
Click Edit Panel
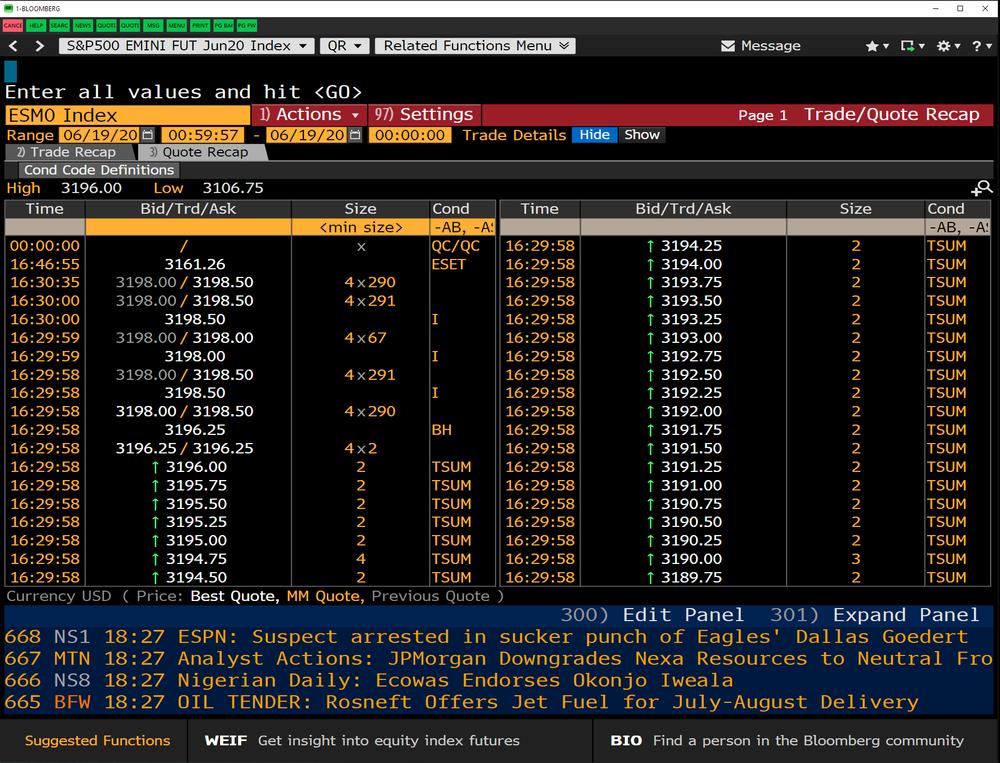click(652, 615)
